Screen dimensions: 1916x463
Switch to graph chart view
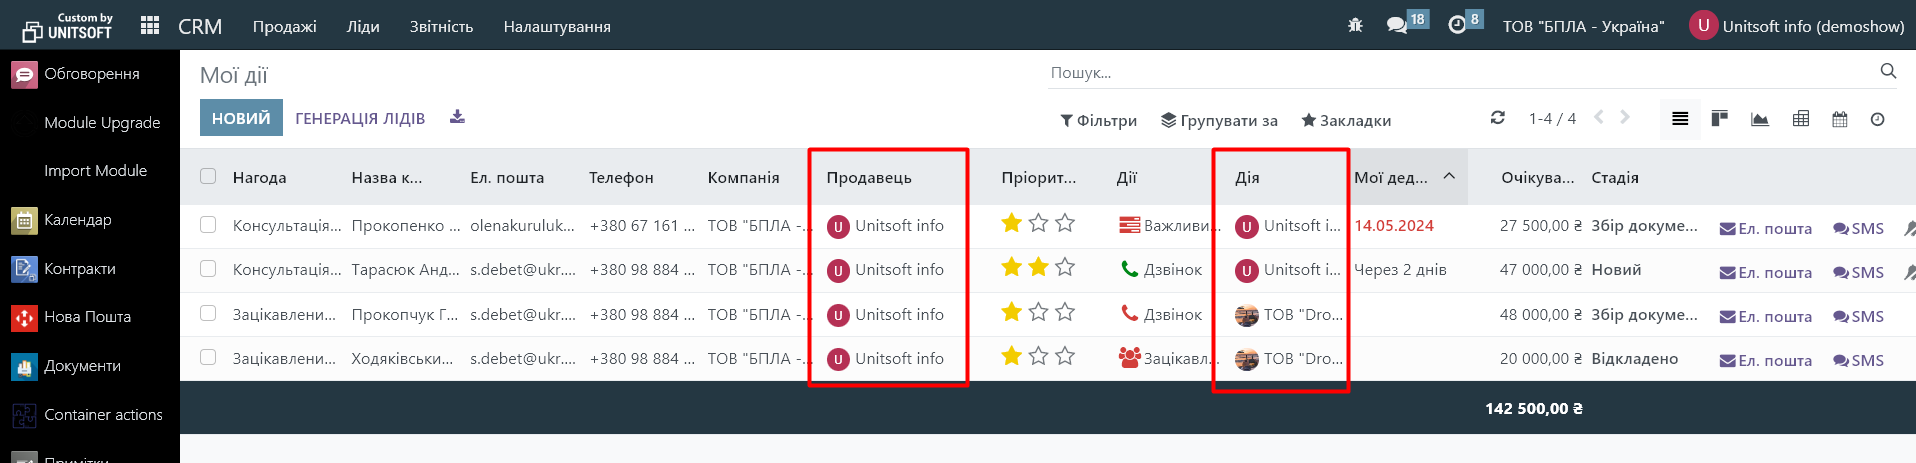coord(1760,119)
